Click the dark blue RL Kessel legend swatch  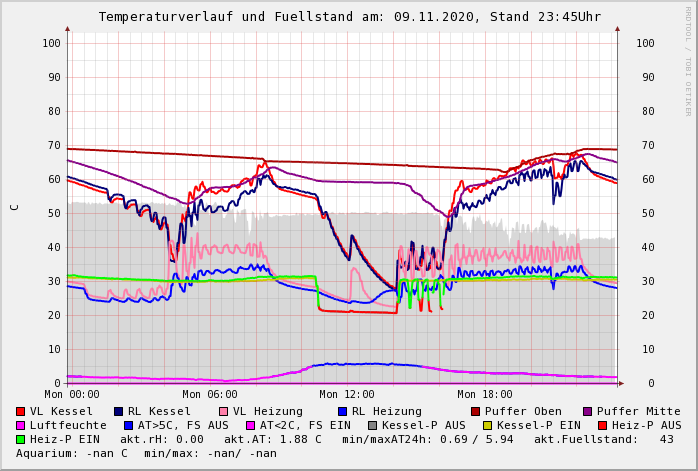click(119, 412)
